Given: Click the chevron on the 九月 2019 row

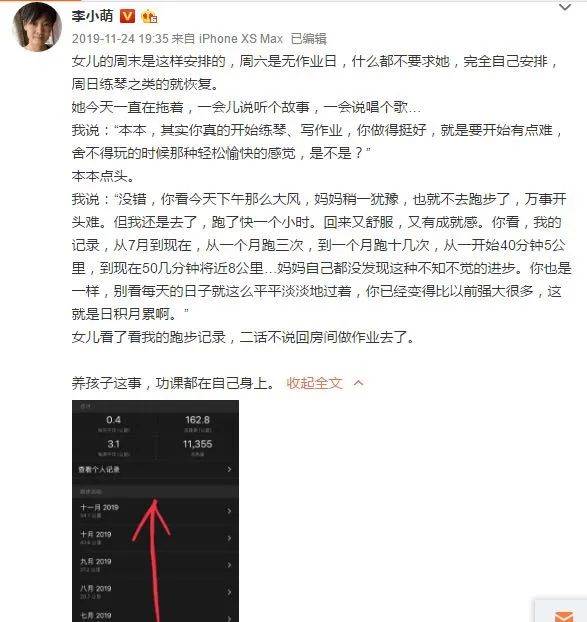Looking at the screenshot, I should [x=229, y=565].
